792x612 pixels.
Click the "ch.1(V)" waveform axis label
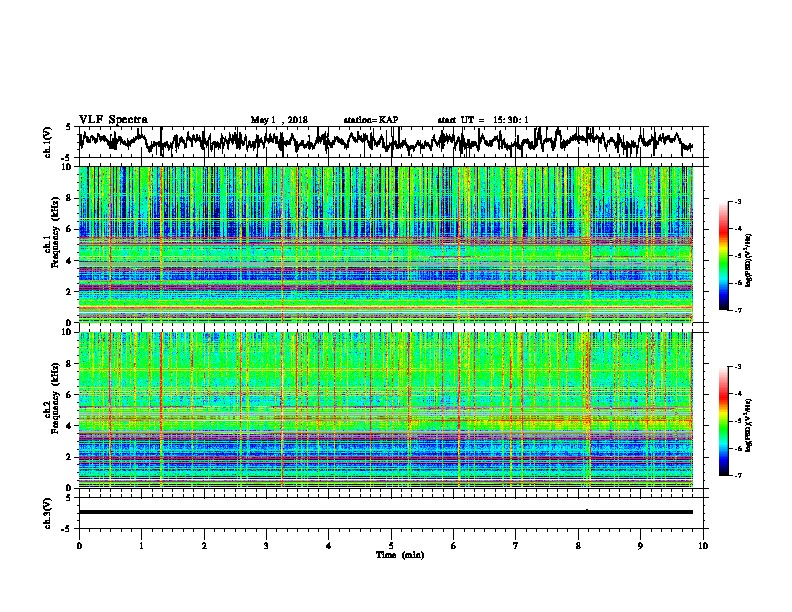click(48, 142)
